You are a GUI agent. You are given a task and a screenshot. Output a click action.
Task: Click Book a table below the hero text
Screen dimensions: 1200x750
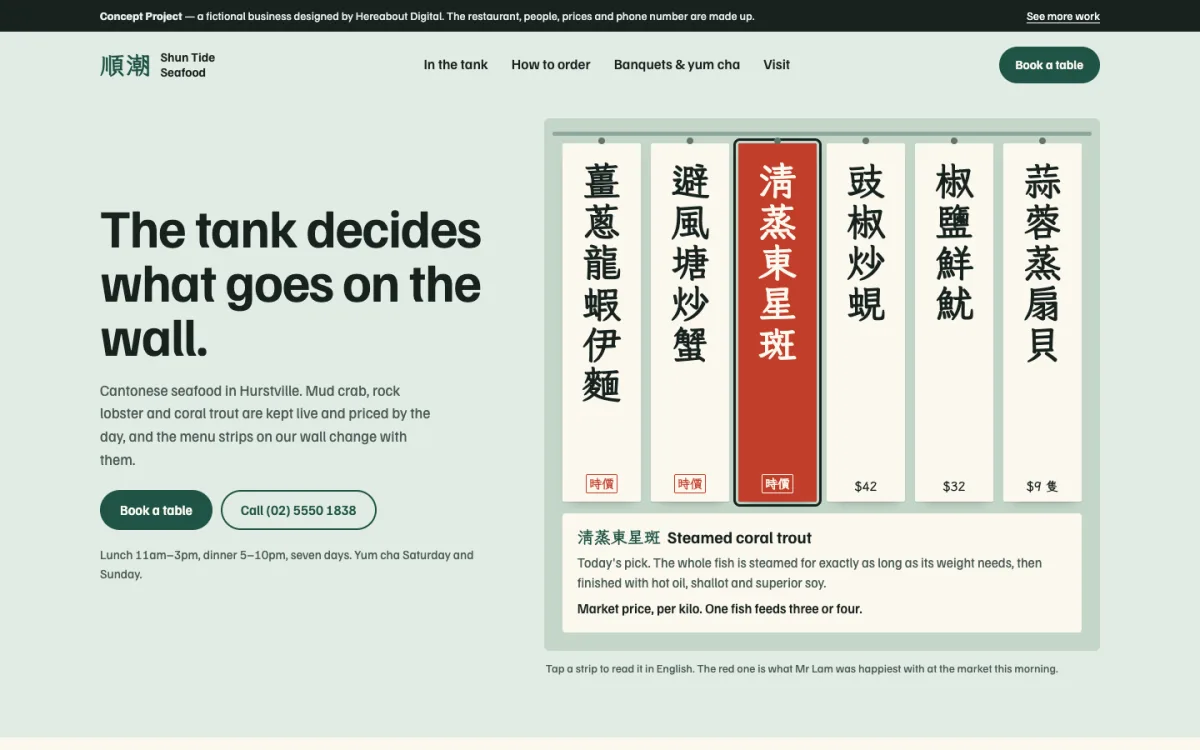pos(156,510)
